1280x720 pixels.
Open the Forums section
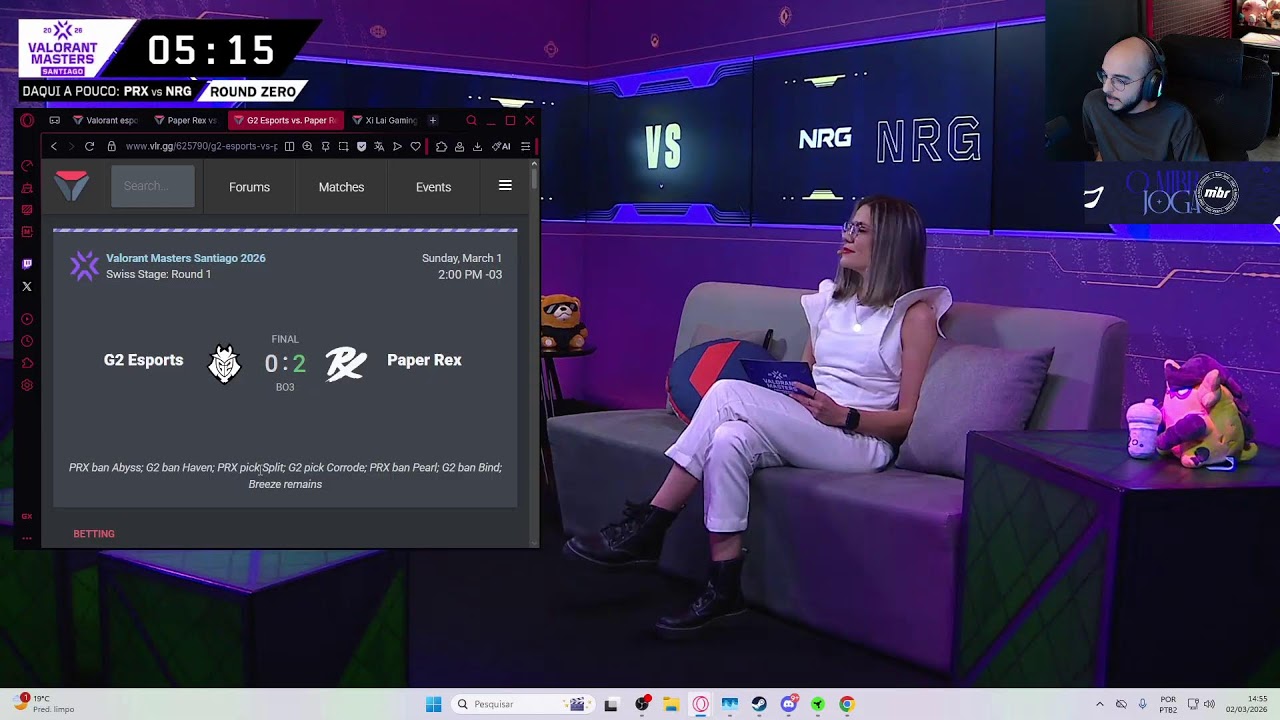(249, 187)
